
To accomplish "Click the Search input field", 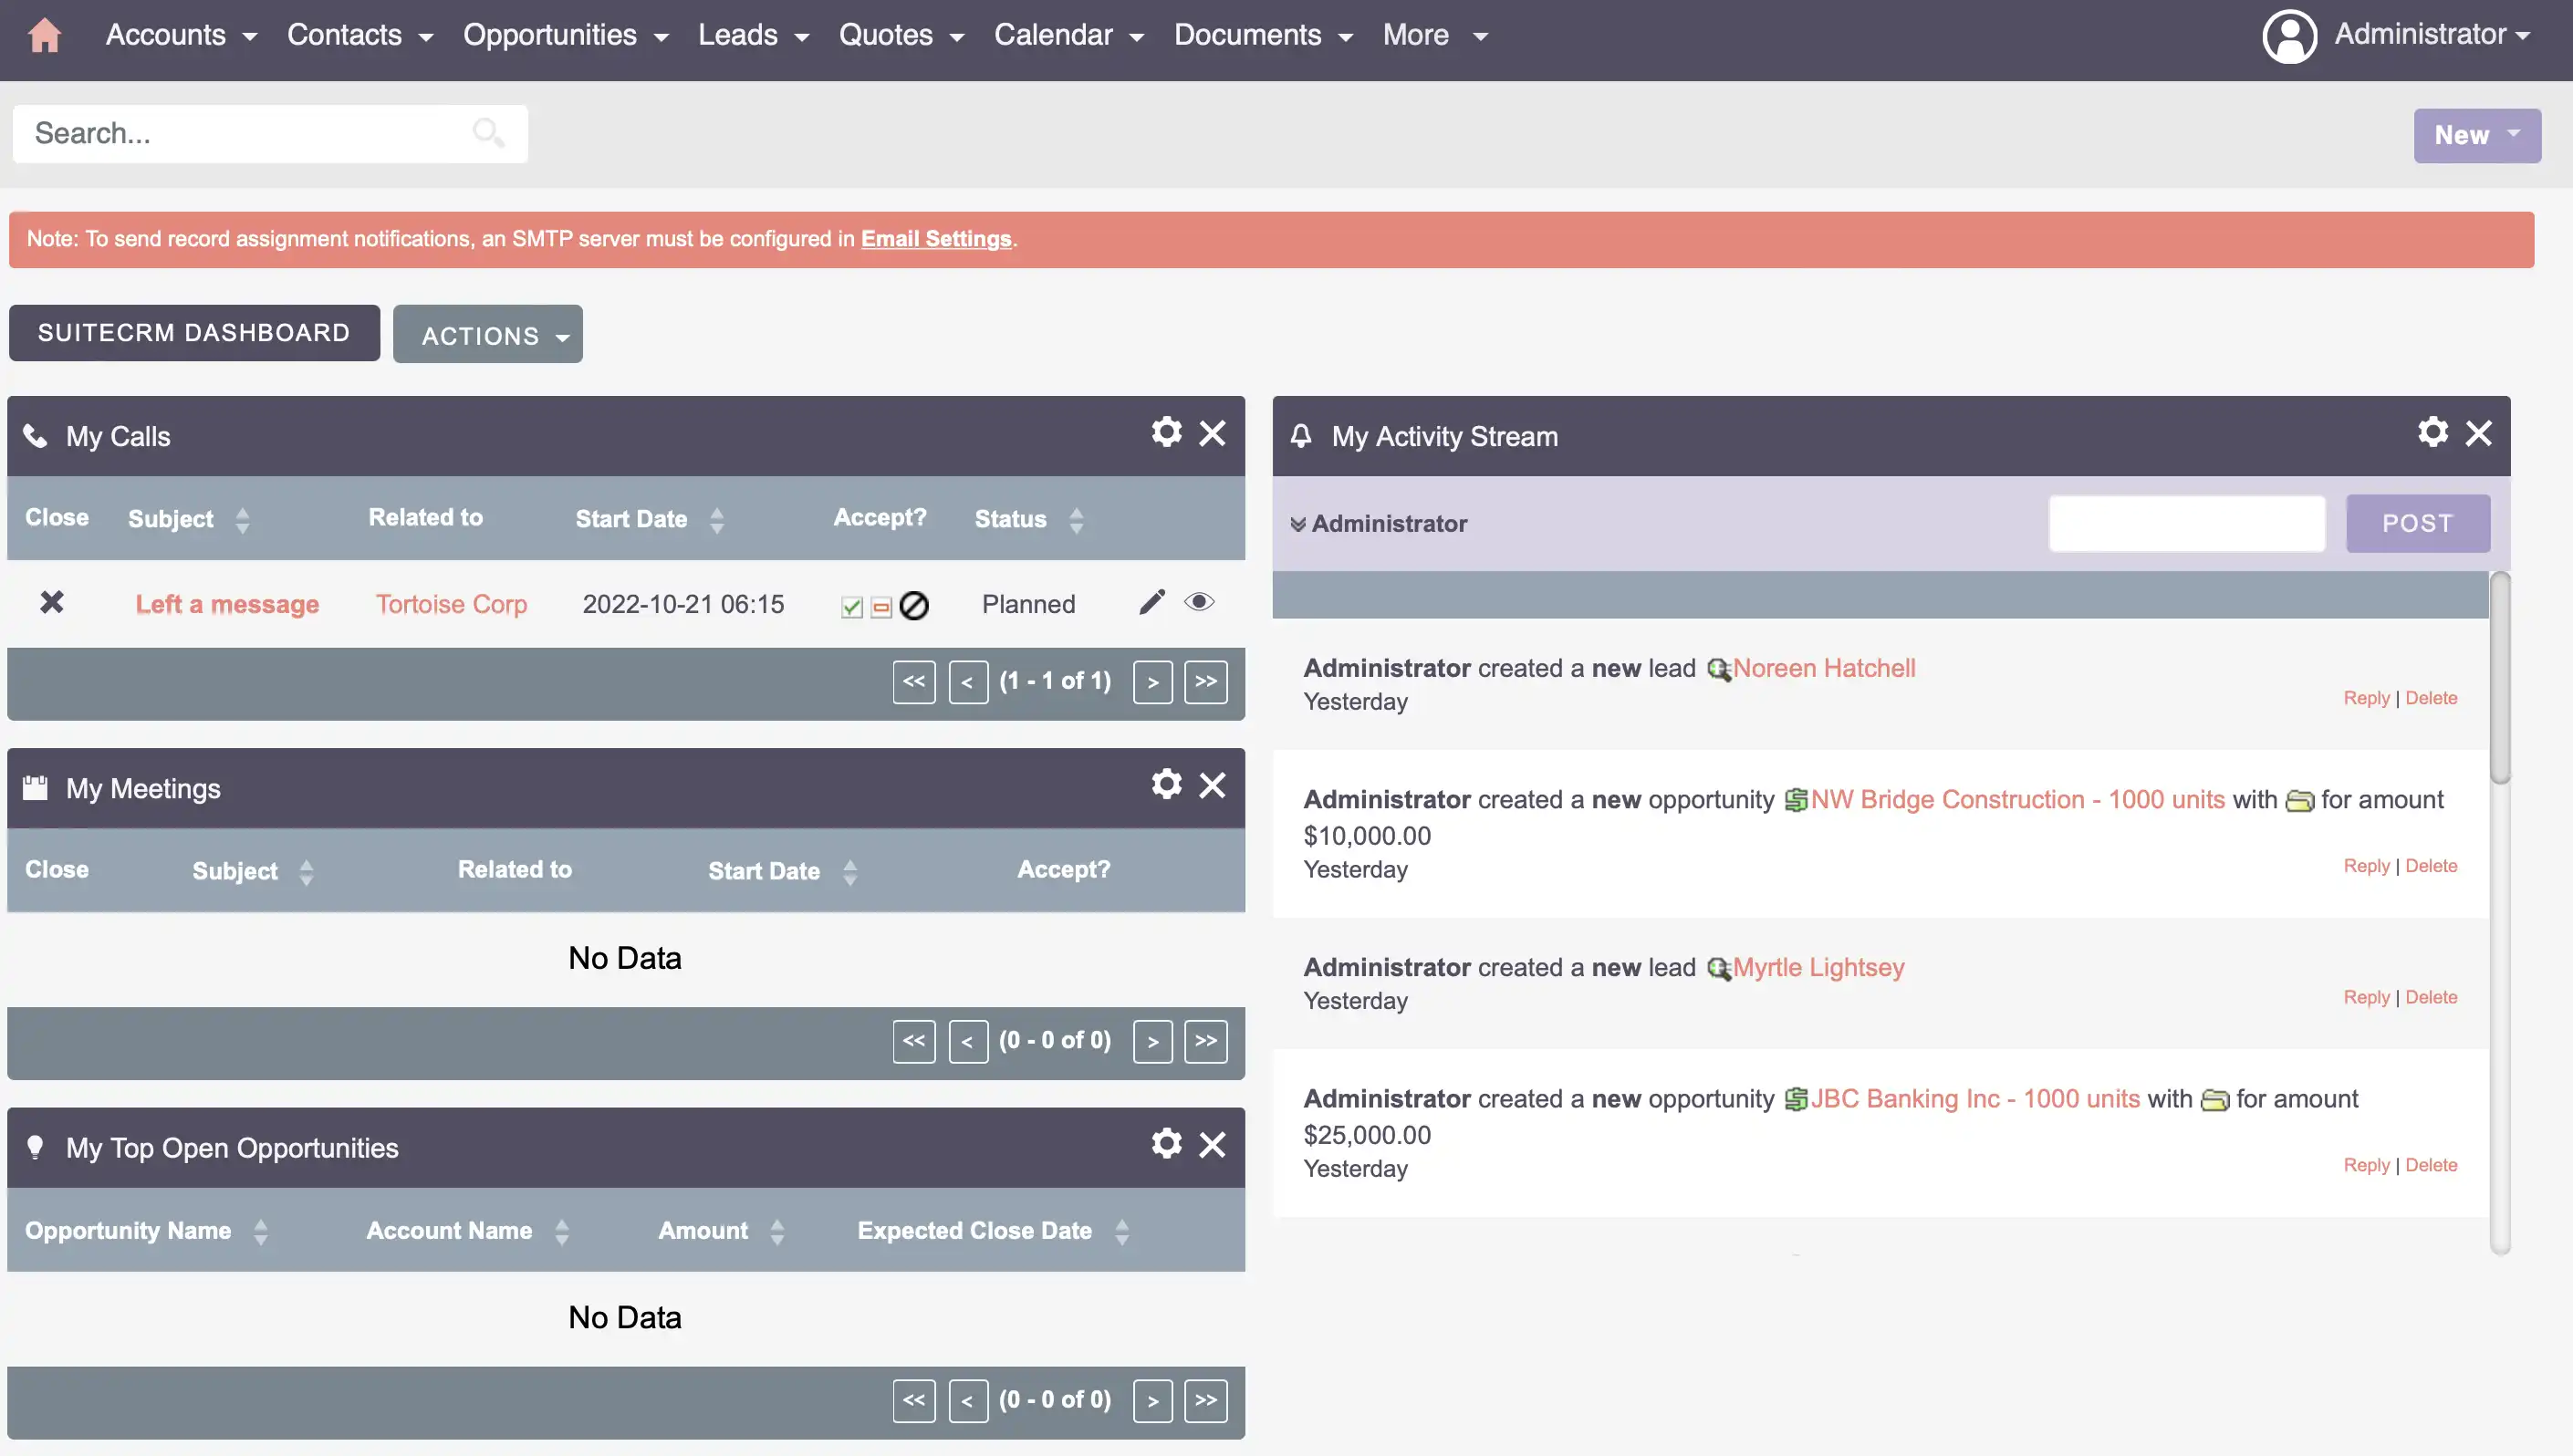I will (x=268, y=132).
